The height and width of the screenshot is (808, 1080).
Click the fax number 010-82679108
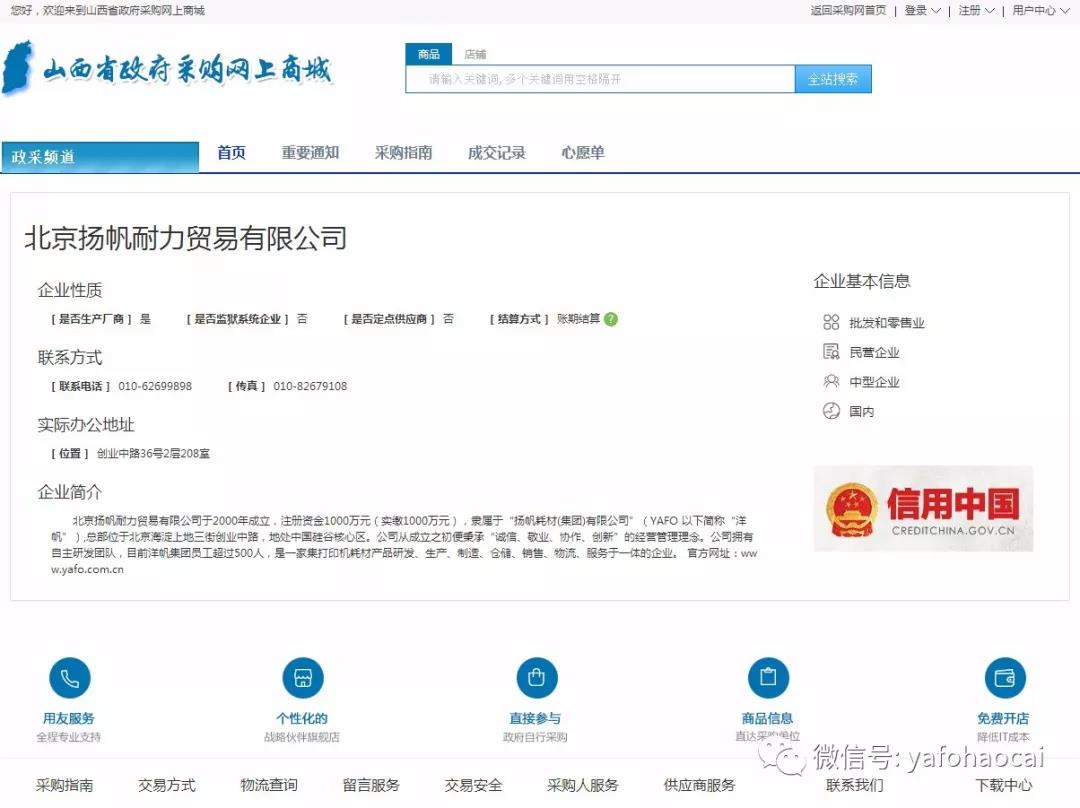[310, 386]
